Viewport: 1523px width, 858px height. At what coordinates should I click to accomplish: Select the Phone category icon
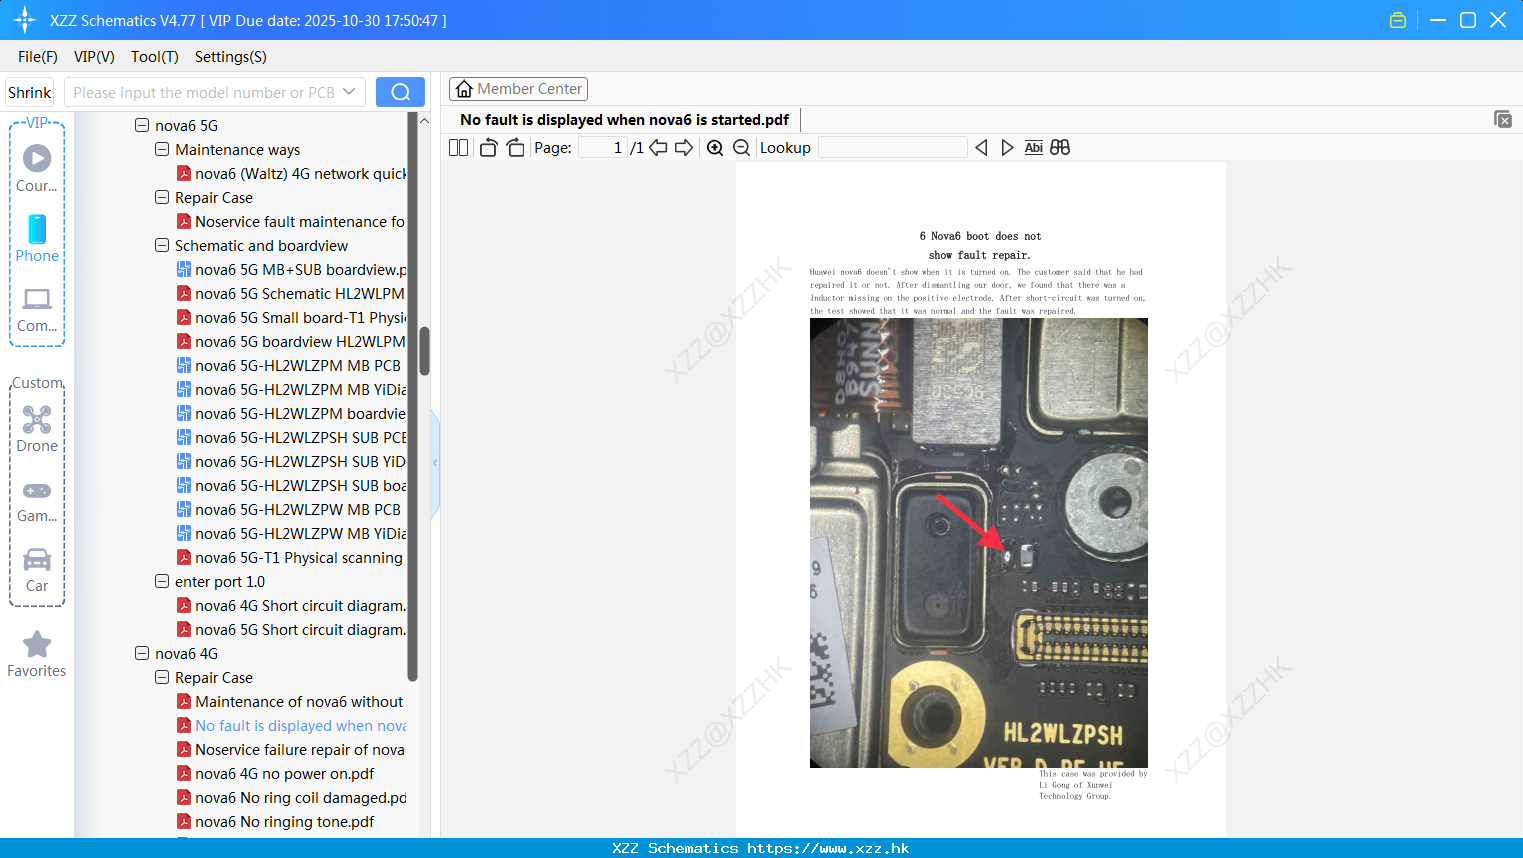(x=37, y=238)
